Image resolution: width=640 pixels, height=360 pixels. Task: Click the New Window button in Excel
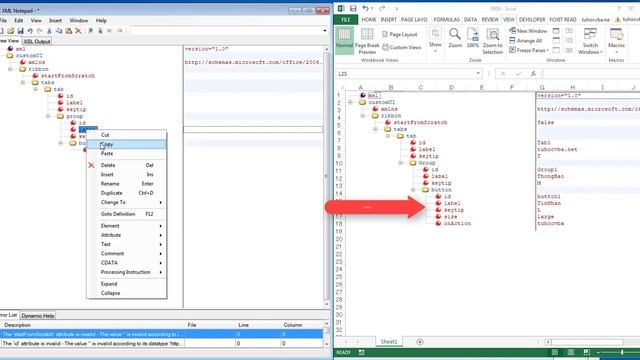click(x=528, y=31)
